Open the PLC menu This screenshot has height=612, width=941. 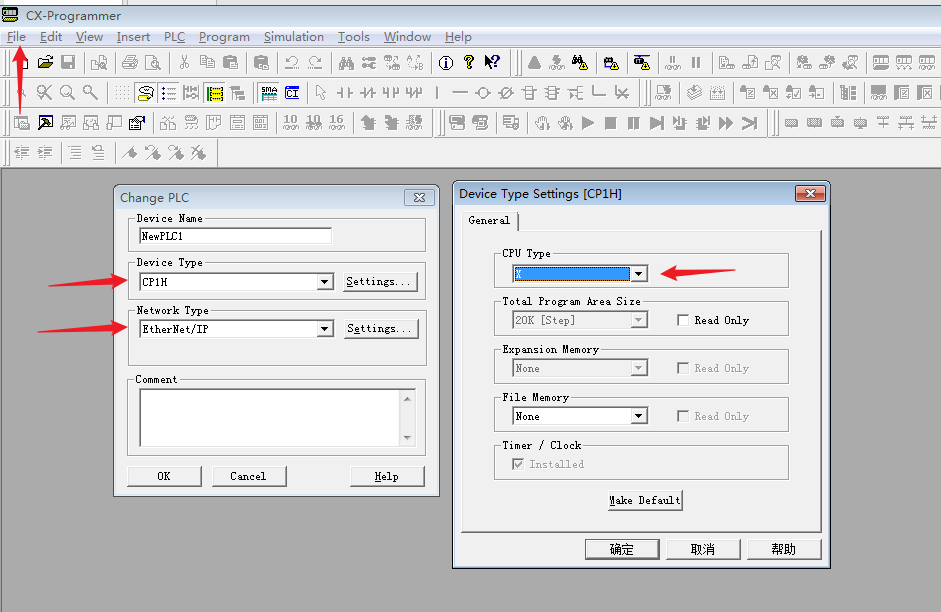(174, 37)
